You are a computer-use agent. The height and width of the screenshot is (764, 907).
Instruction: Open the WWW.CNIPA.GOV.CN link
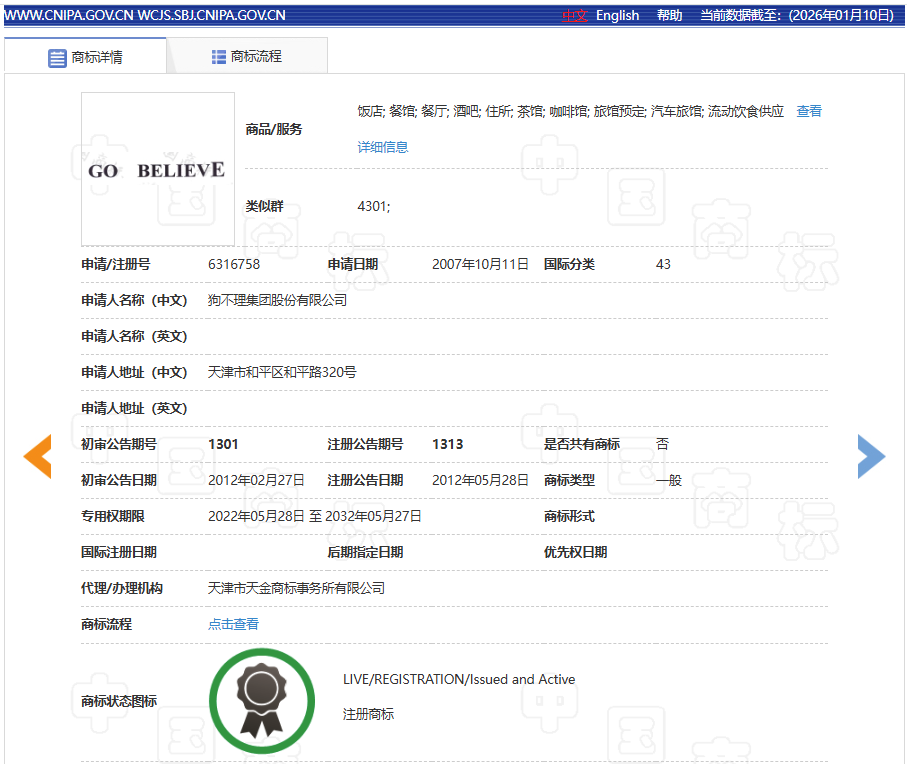tap(68, 15)
